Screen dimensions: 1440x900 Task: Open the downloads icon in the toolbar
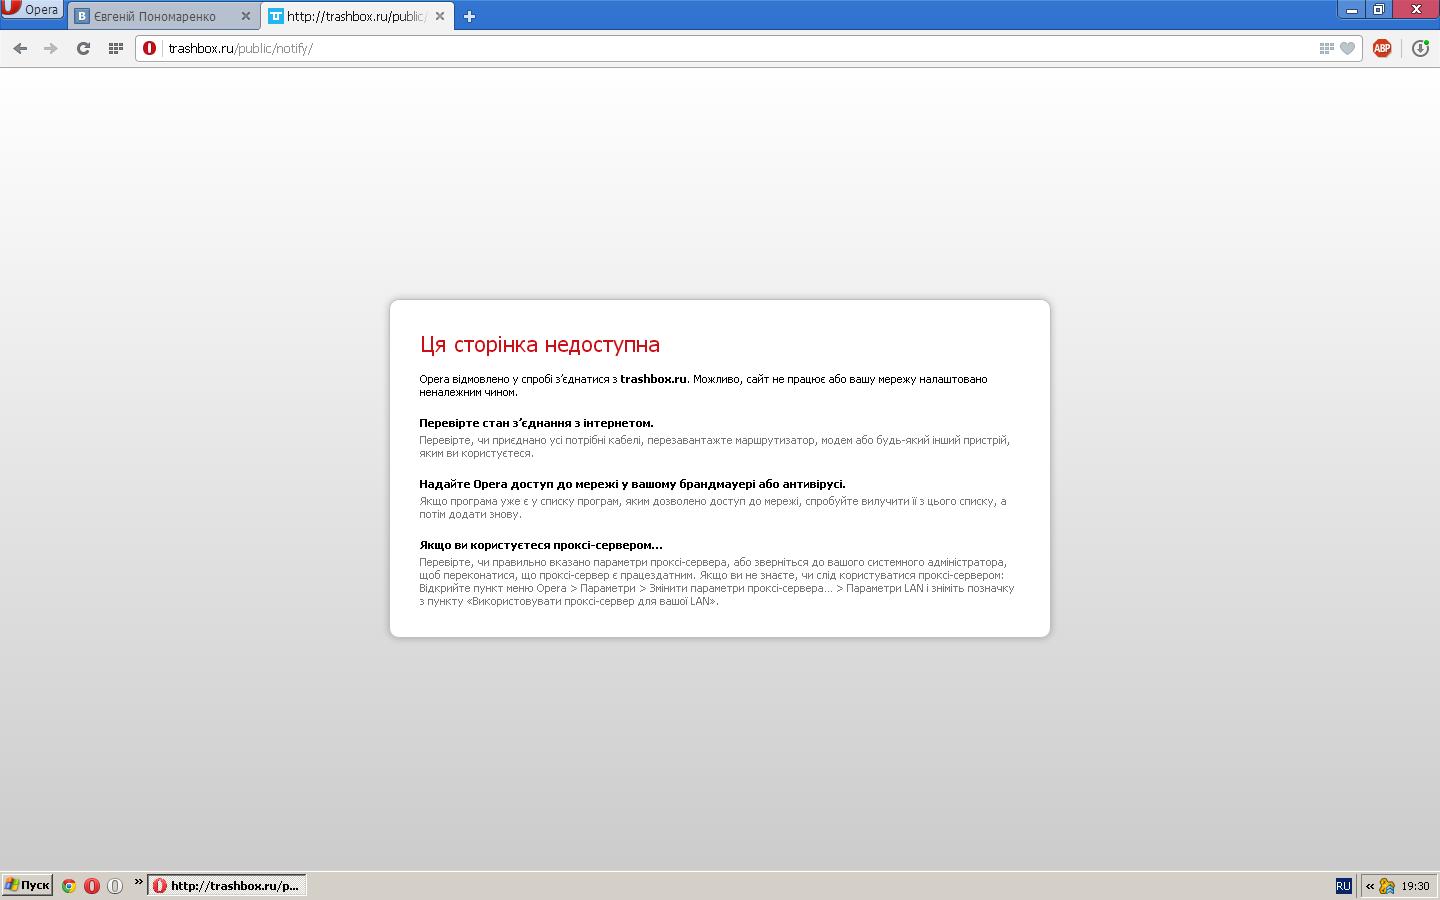[x=1420, y=48]
